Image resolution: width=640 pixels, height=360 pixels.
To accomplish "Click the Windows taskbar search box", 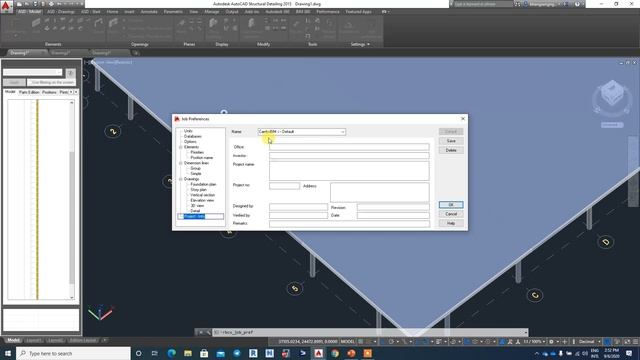I will 73,353.
